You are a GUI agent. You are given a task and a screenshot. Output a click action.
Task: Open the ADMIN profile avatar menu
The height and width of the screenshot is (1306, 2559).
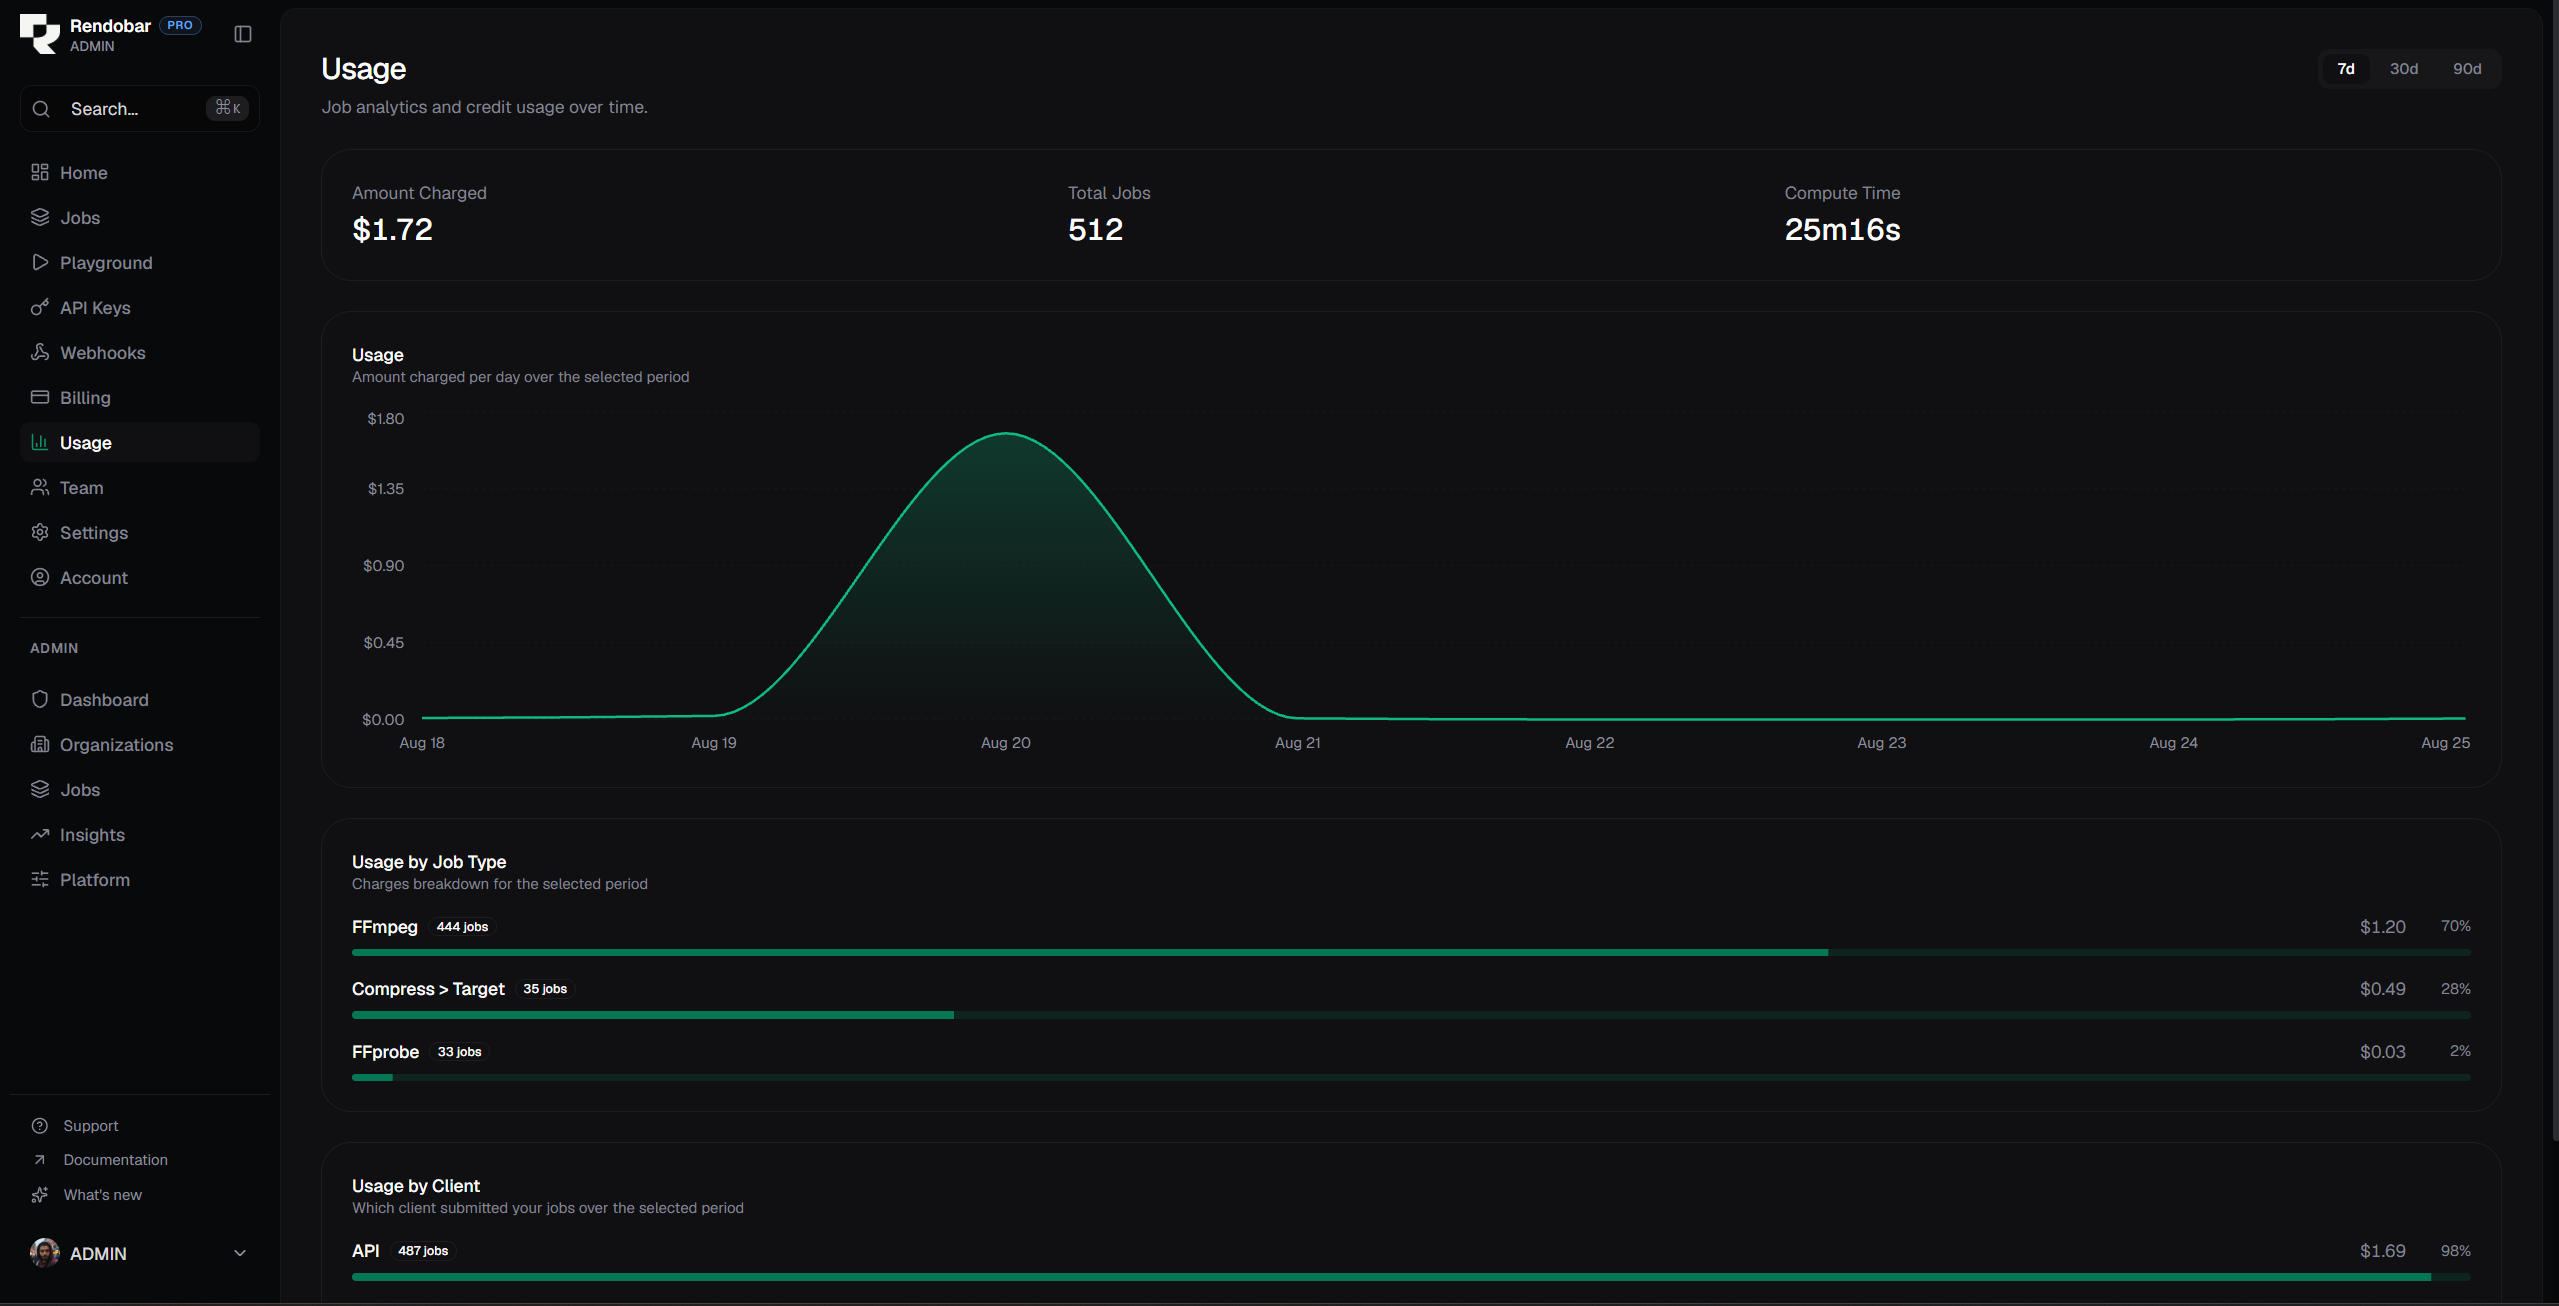pos(45,1253)
